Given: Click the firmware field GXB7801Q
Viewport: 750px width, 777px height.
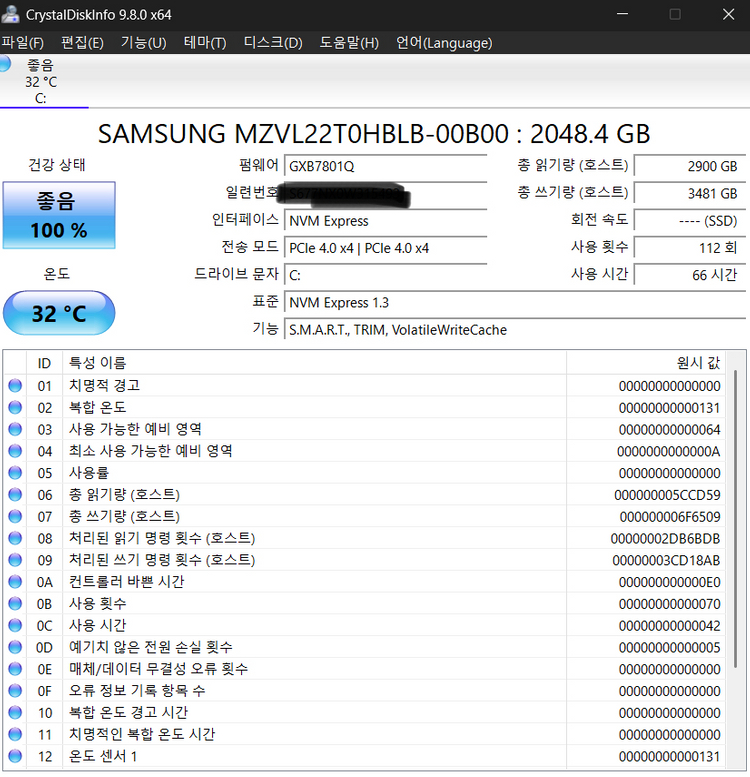Looking at the screenshot, I should click(385, 166).
